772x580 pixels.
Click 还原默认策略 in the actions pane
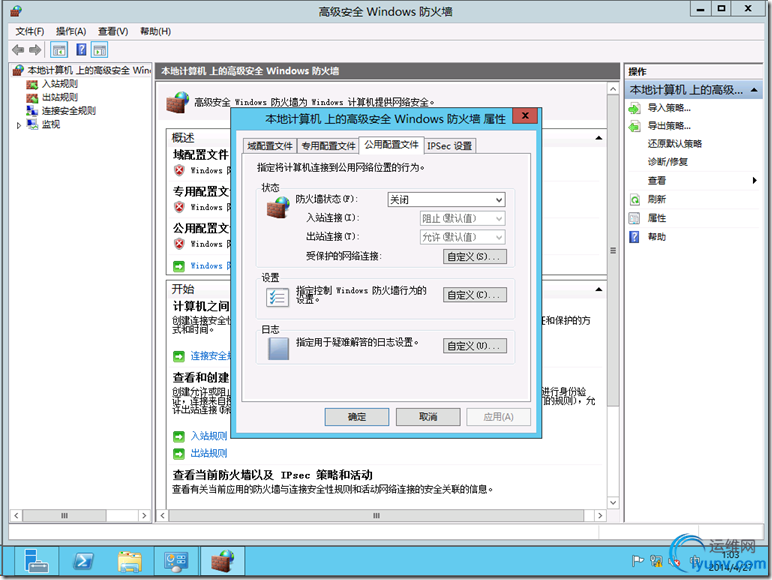click(x=675, y=144)
